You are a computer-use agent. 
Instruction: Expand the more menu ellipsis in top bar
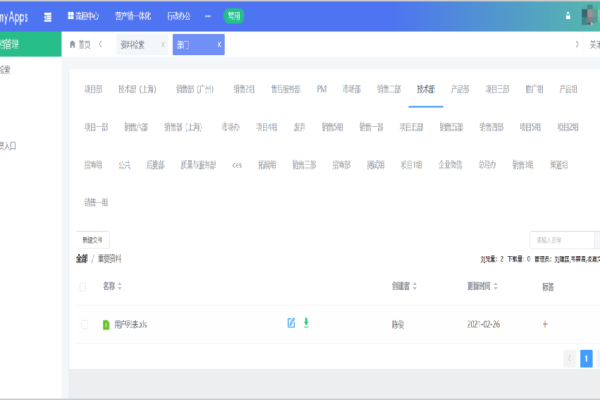[208, 16]
